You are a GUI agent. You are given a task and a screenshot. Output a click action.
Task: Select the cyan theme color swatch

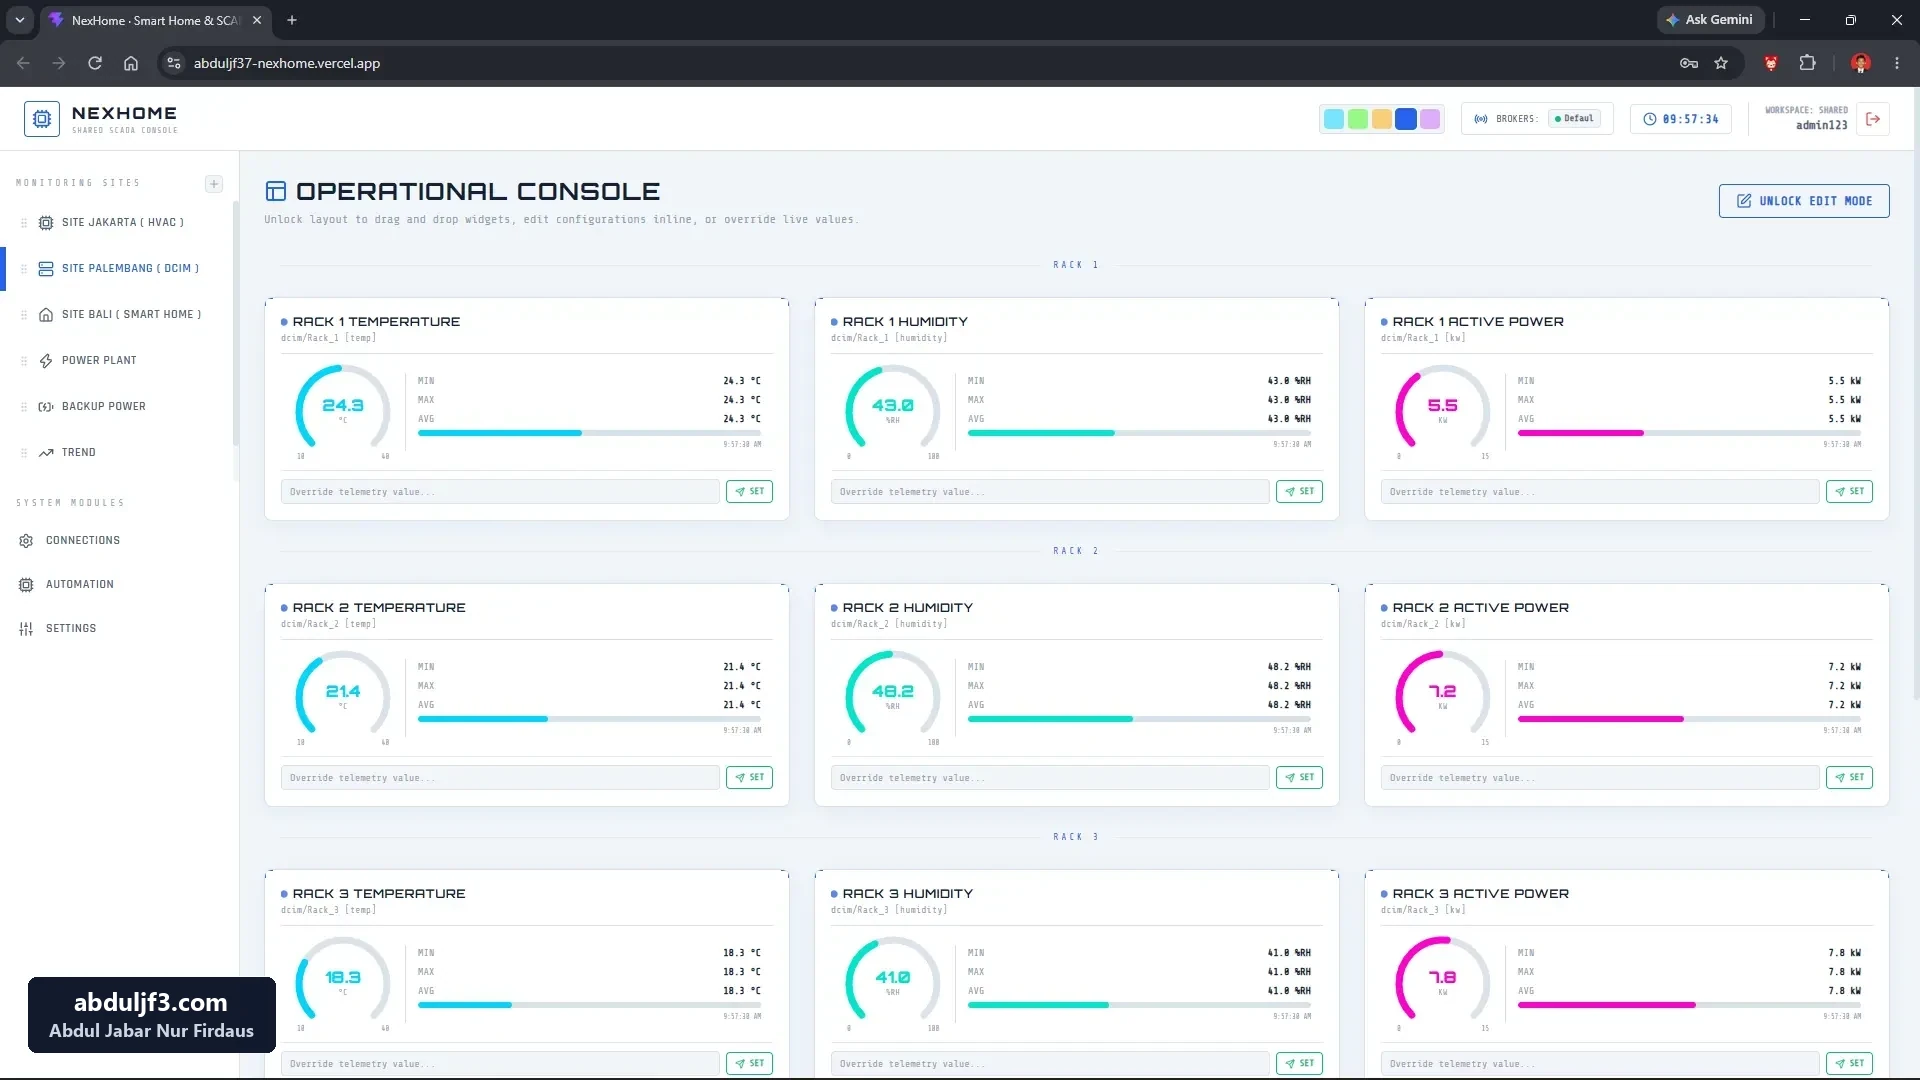pyautogui.click(x=1334, y=119)
